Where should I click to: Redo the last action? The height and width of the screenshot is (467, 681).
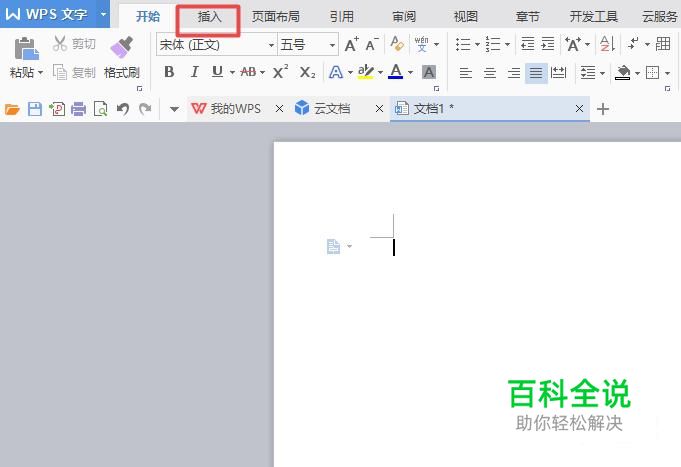coord(145,109)
